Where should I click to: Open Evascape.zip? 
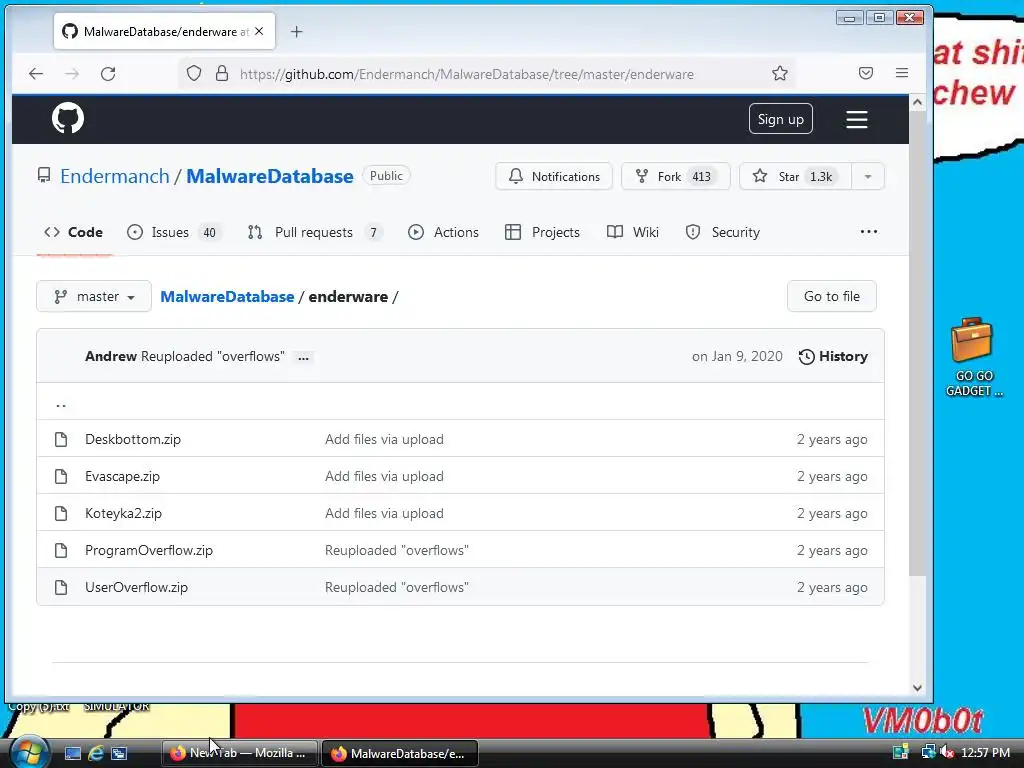122,477
